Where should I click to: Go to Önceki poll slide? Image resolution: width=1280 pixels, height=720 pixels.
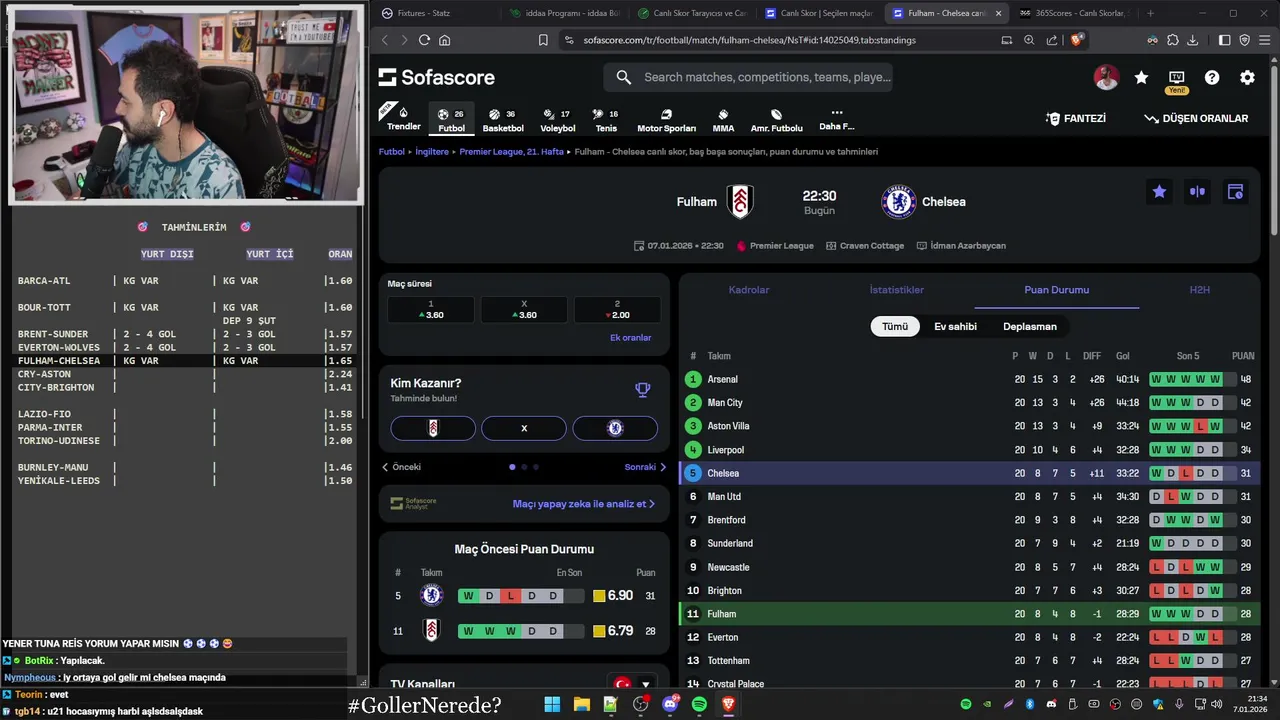point(401,467)
